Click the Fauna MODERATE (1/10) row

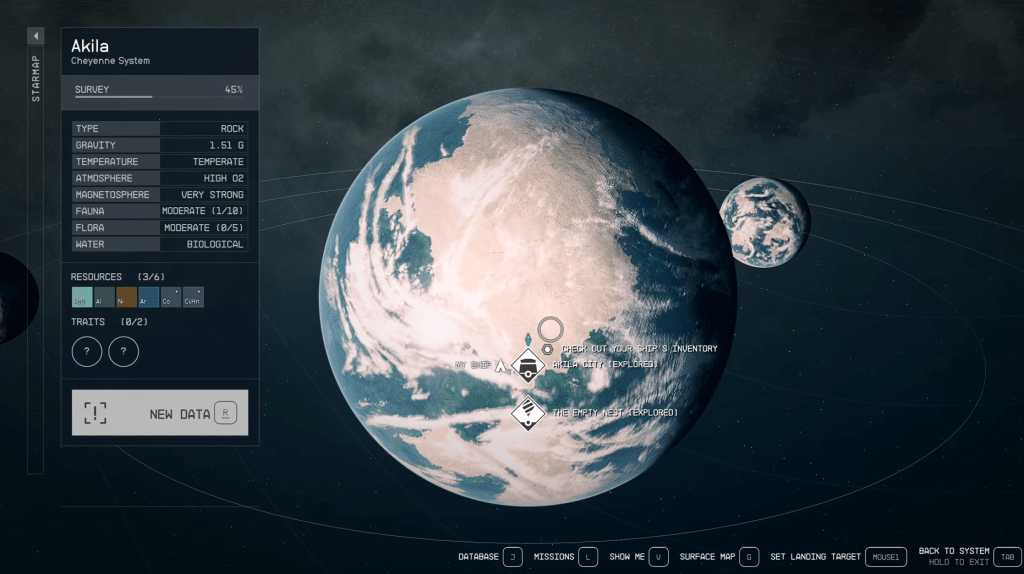159,211
